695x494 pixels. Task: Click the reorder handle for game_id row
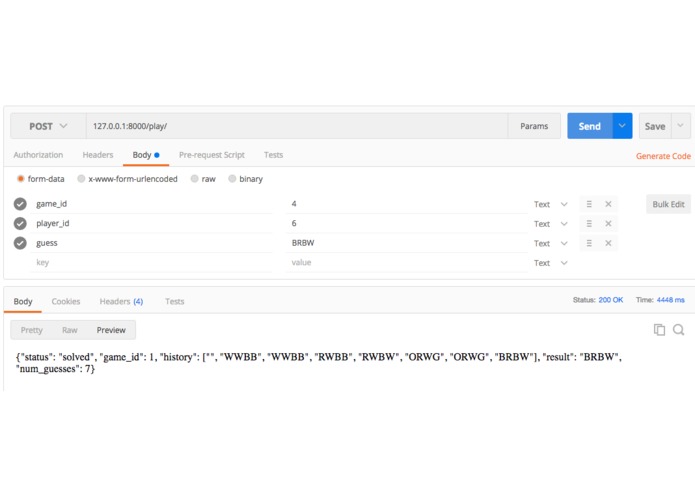[589, 204]
